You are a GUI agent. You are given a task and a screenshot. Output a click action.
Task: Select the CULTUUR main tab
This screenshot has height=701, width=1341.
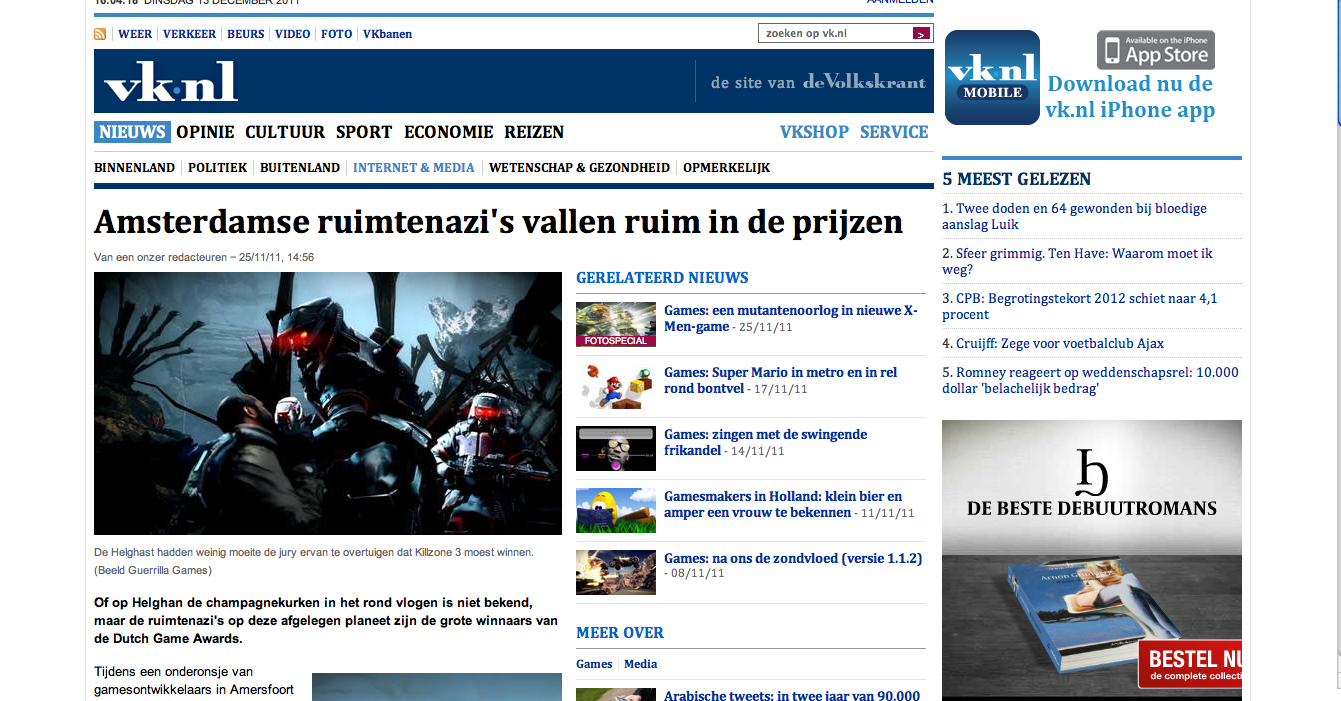(285, 132)
